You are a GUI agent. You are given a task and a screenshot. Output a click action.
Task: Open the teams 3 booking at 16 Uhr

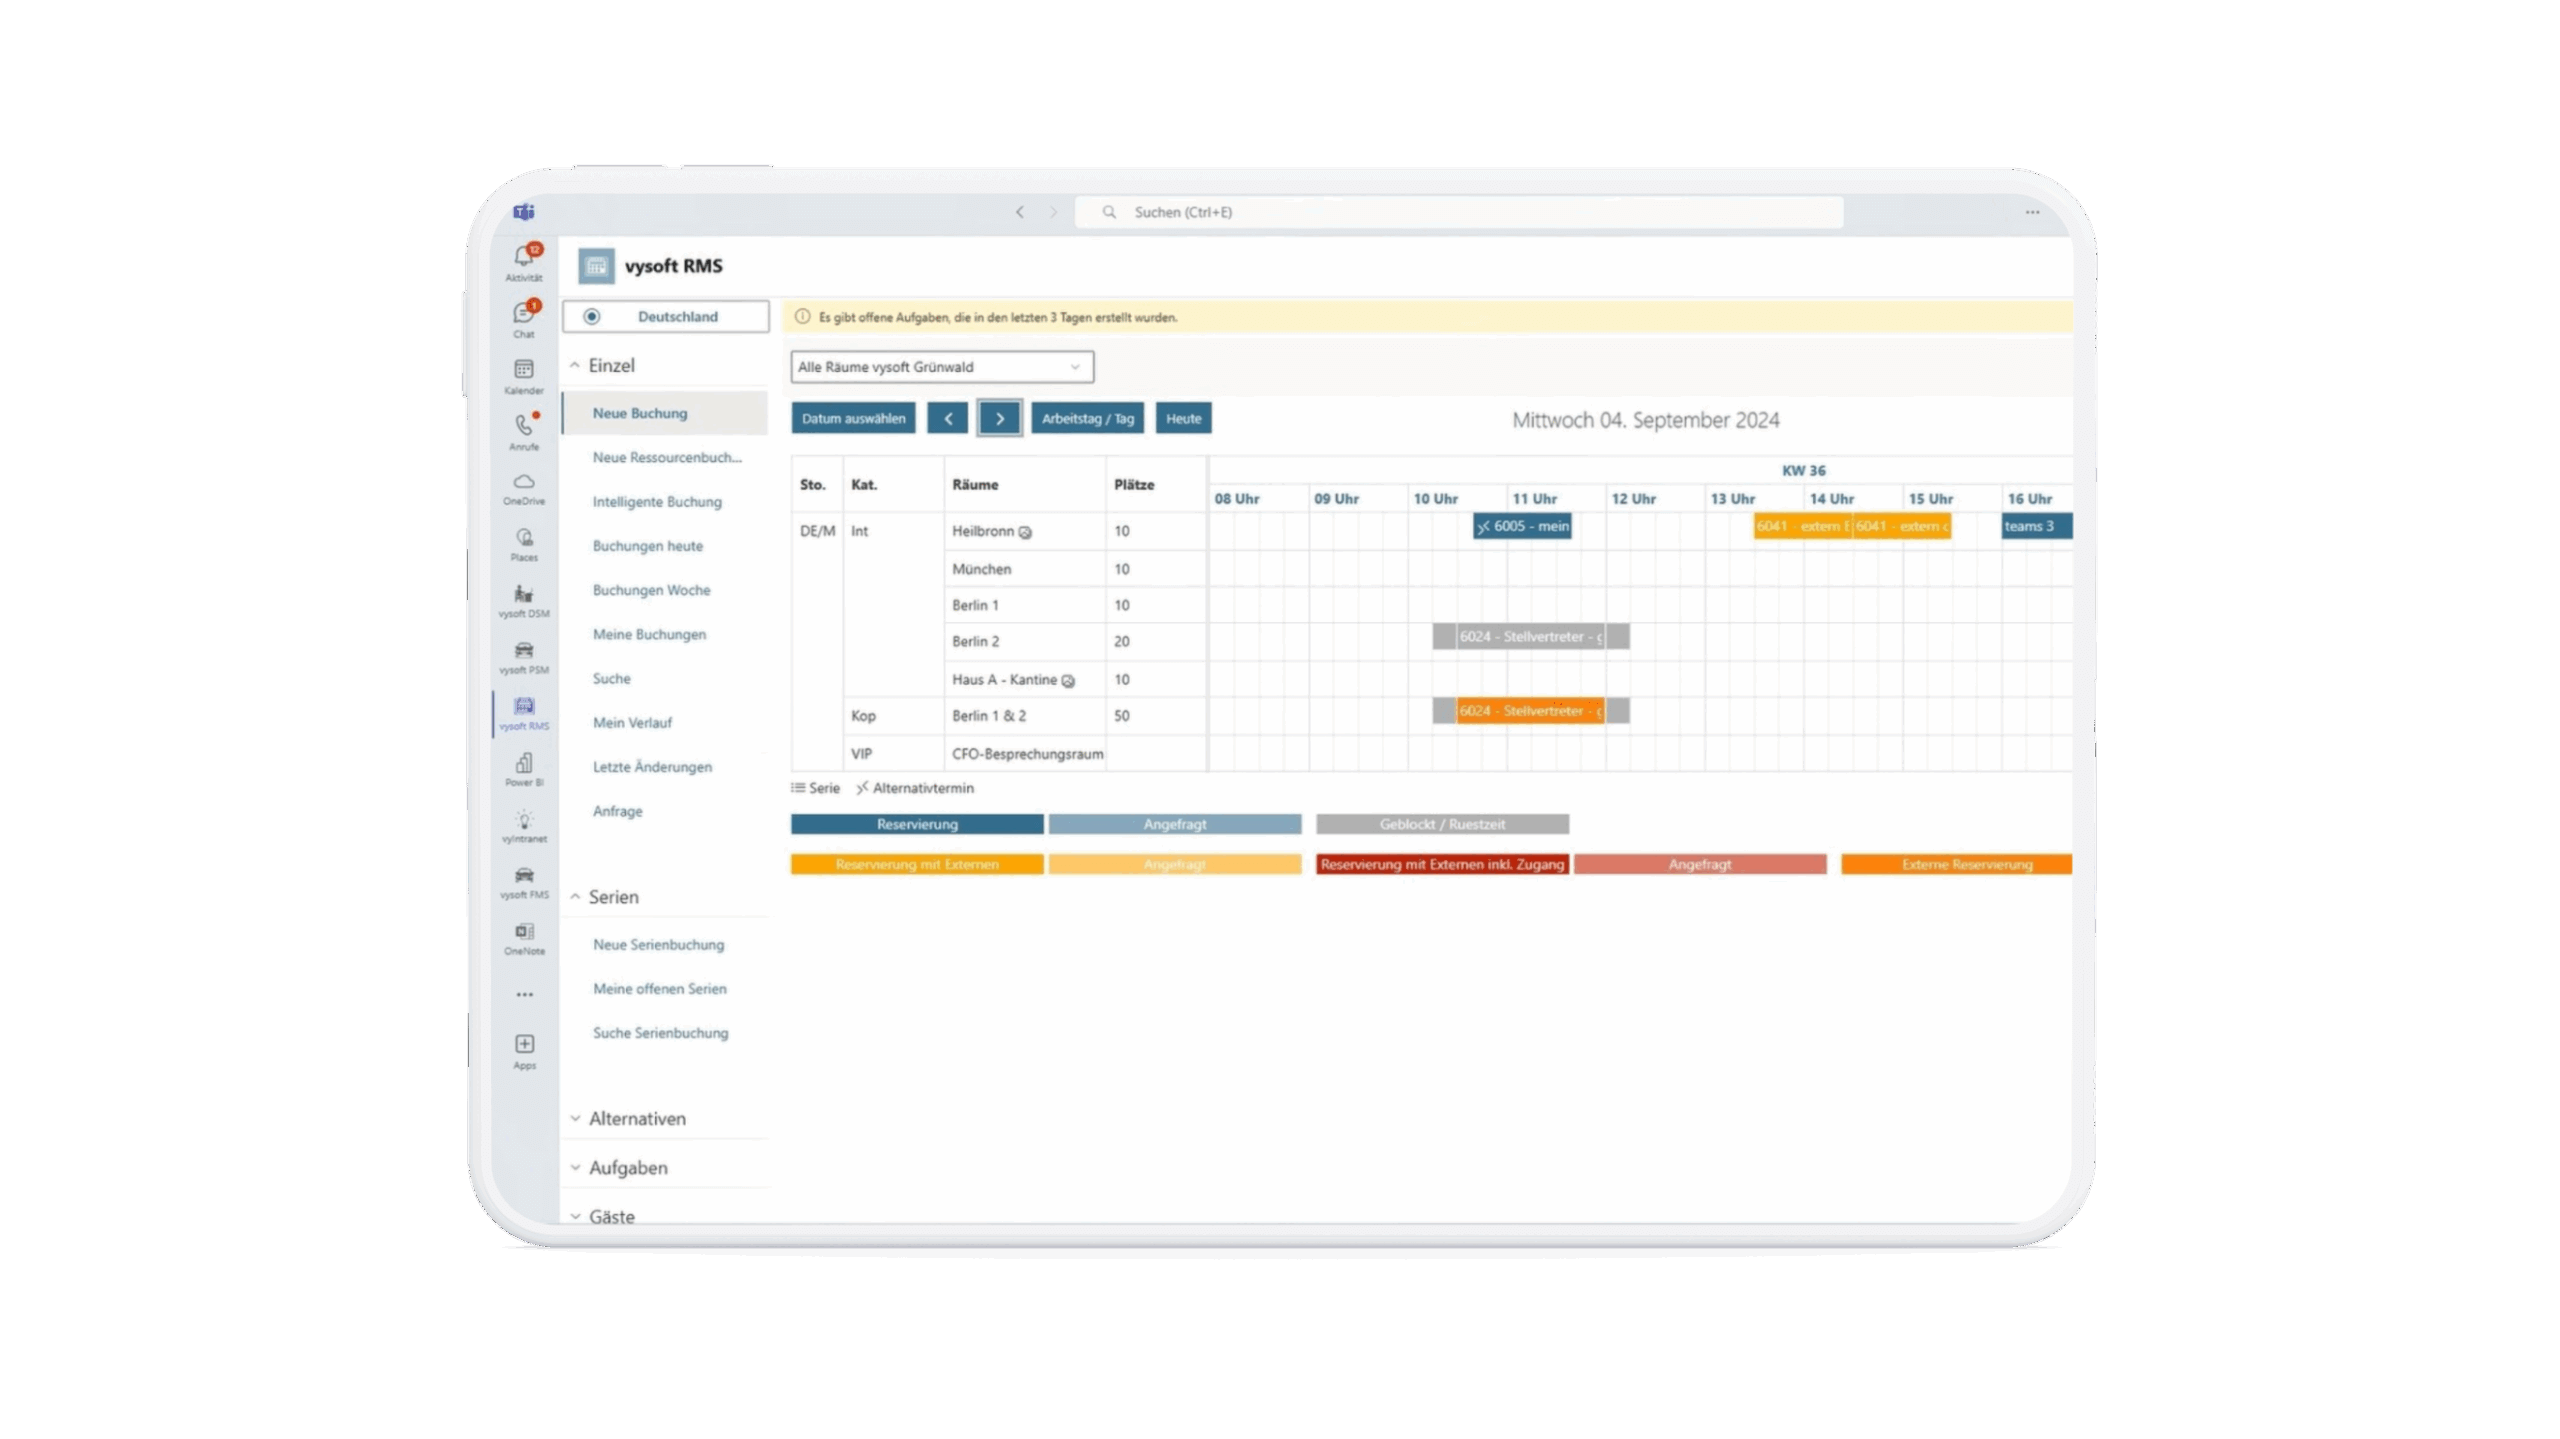click(x=2036, y=526)
